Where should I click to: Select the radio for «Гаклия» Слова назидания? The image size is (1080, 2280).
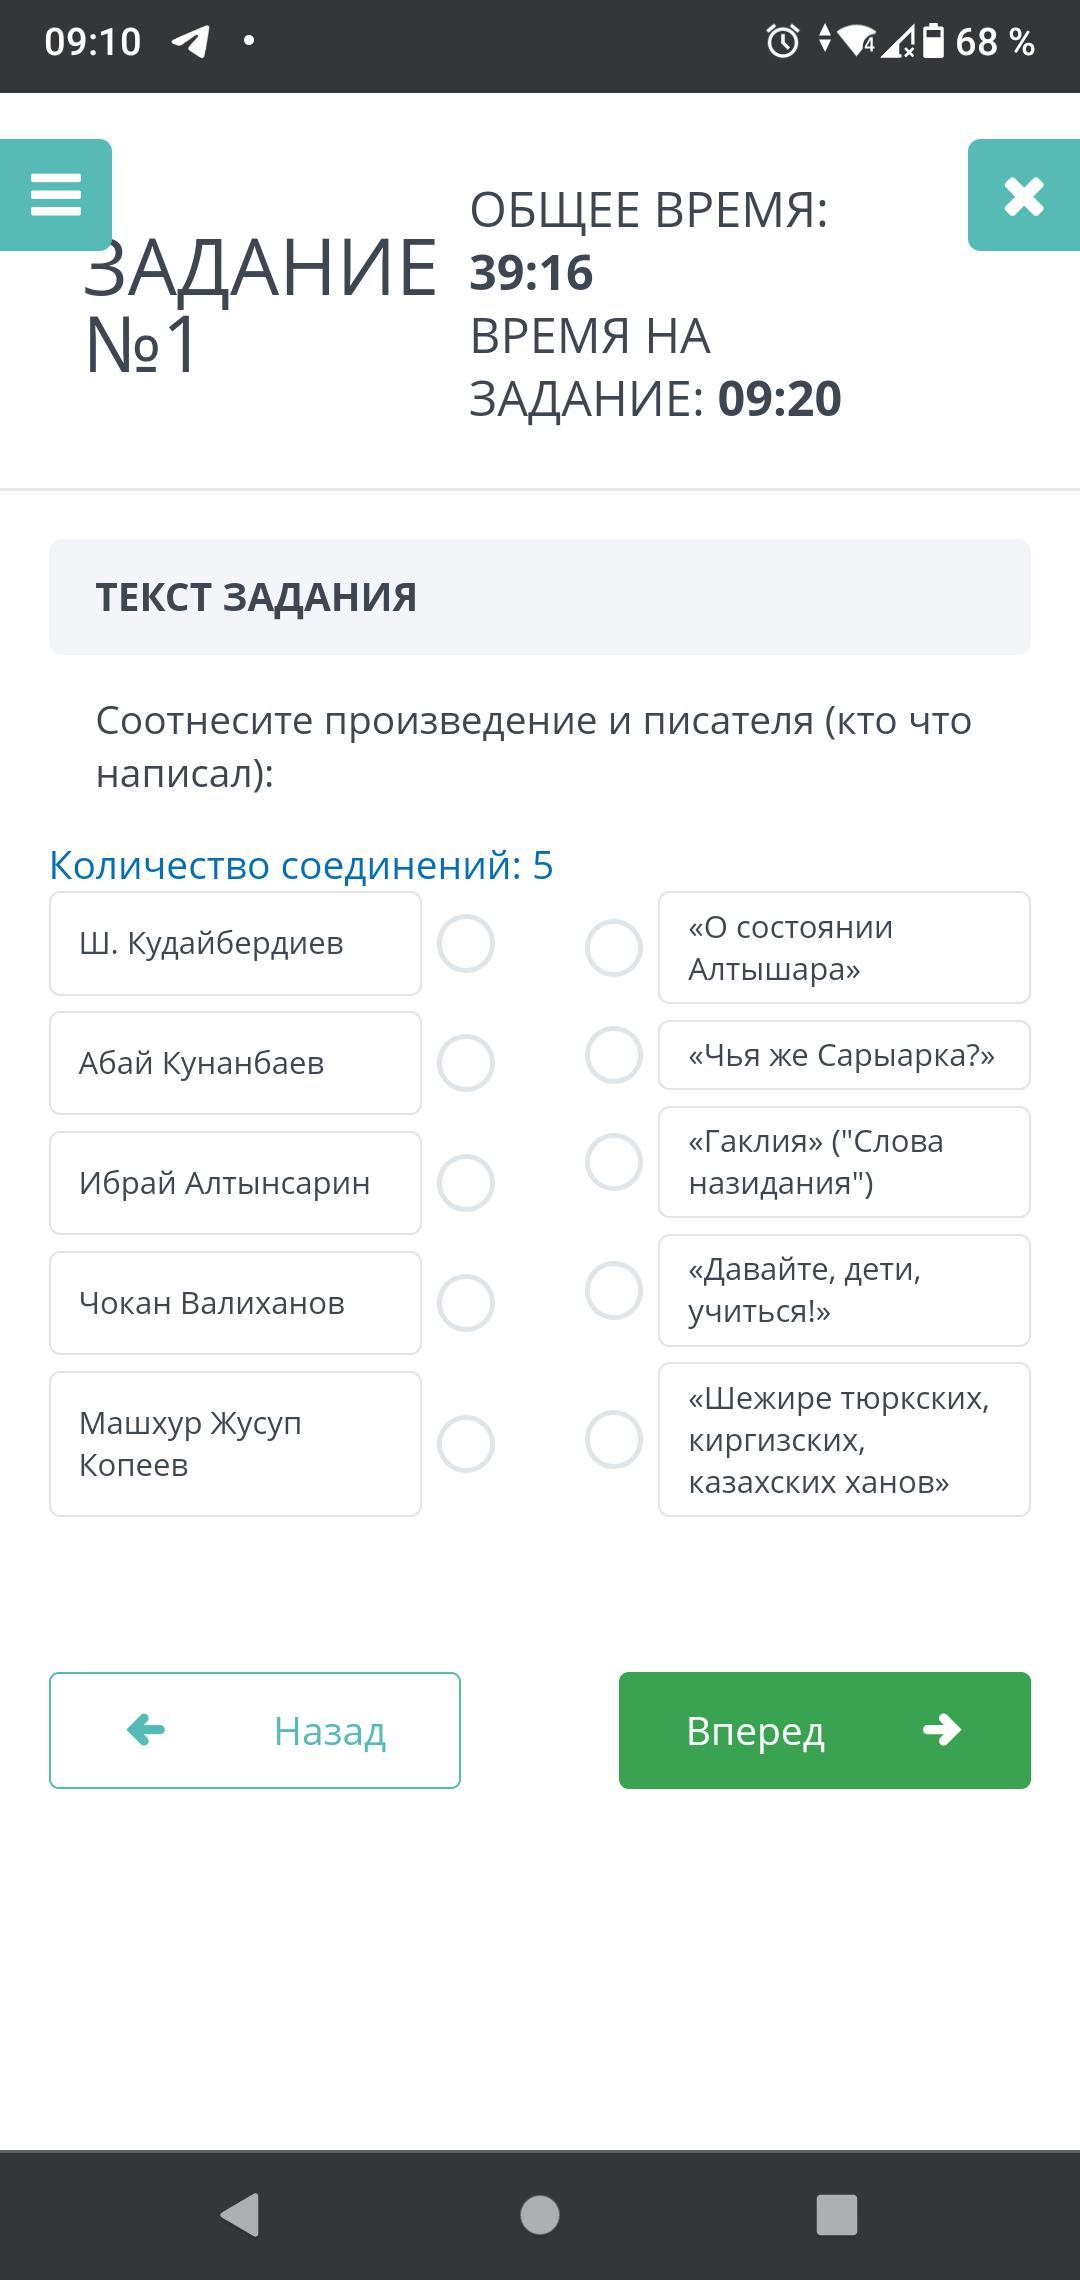613,1162
